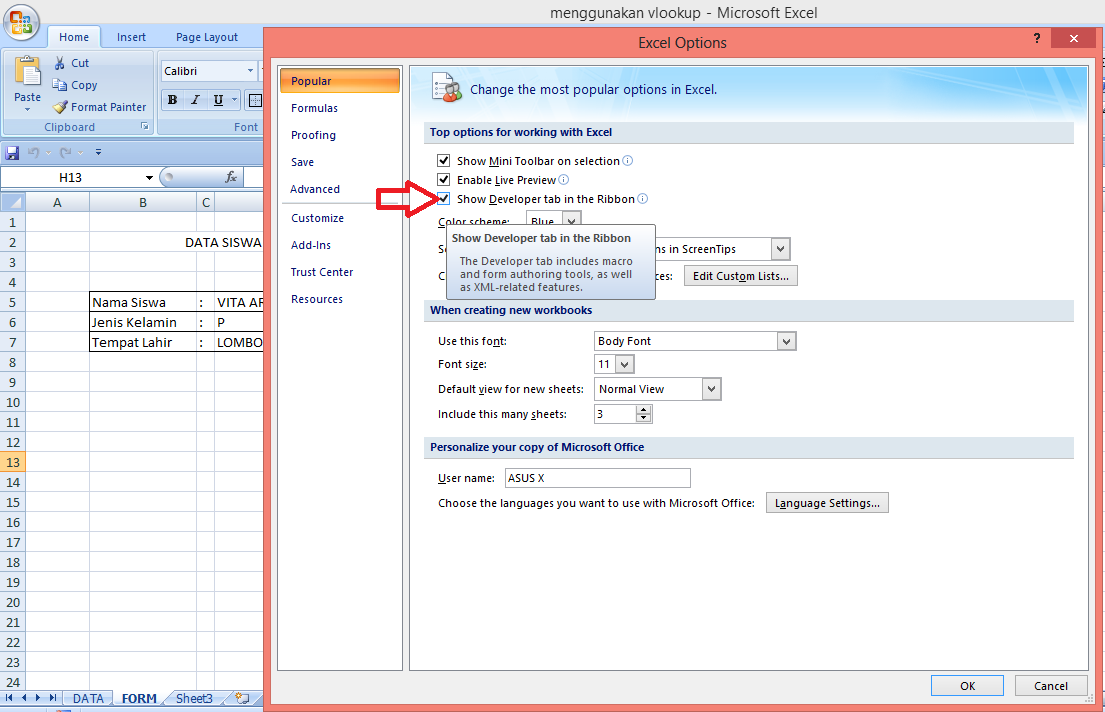Viewport: 1105px width, 712px height.
Task: Click the Undo arrow icon
Action: [x=33, y=152]
